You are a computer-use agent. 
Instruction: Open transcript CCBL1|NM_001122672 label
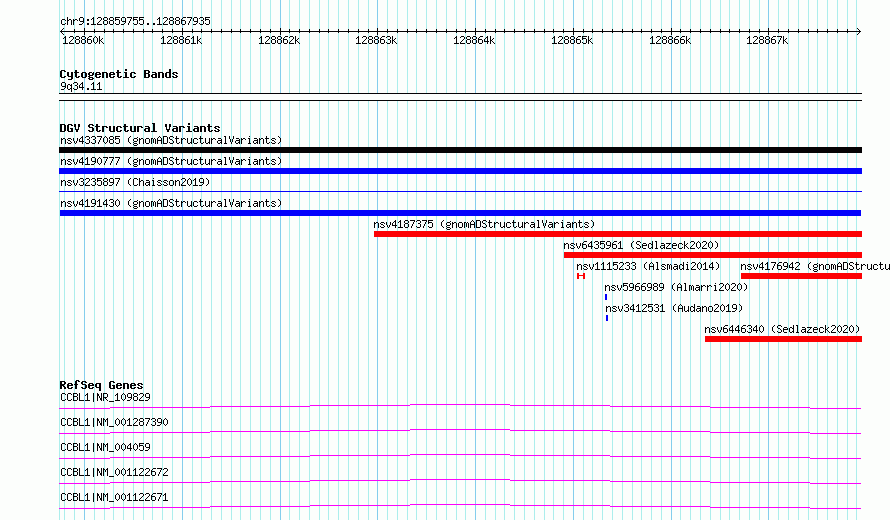click(x=114, y=472)
